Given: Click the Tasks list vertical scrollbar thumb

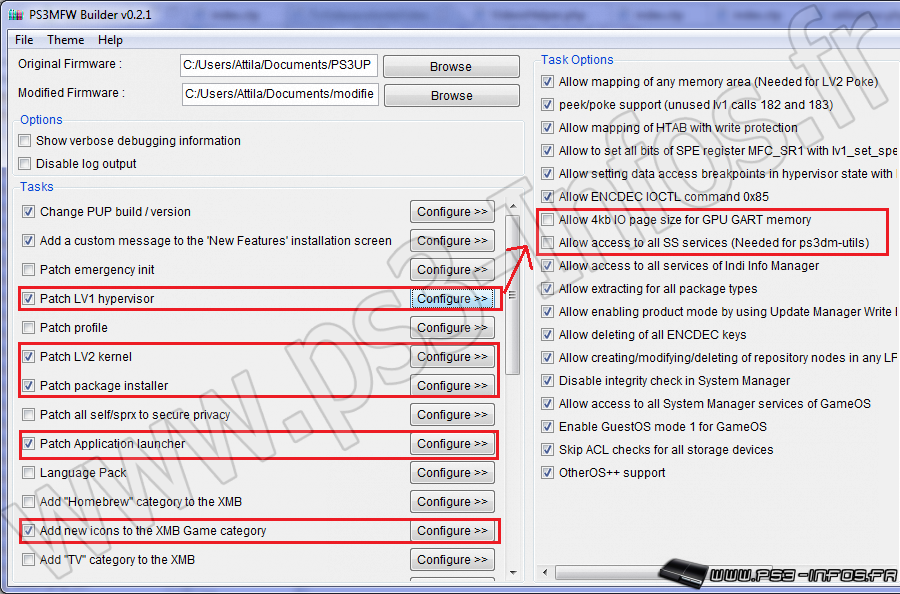Looking at the screenshot, I should tap(513, 295).
